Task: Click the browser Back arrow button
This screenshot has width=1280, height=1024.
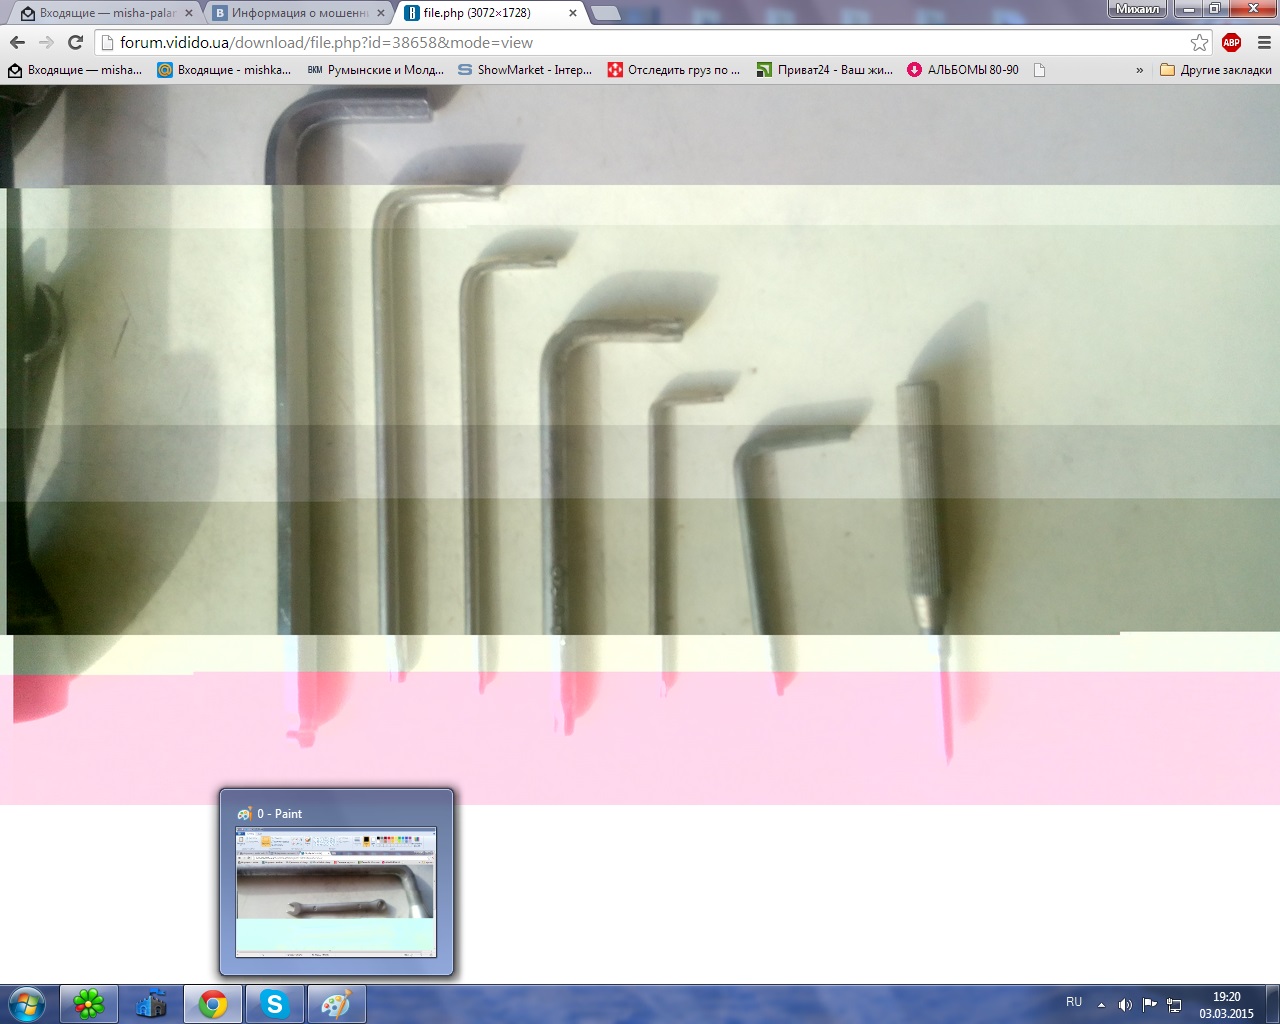Action: pos(17,42)
